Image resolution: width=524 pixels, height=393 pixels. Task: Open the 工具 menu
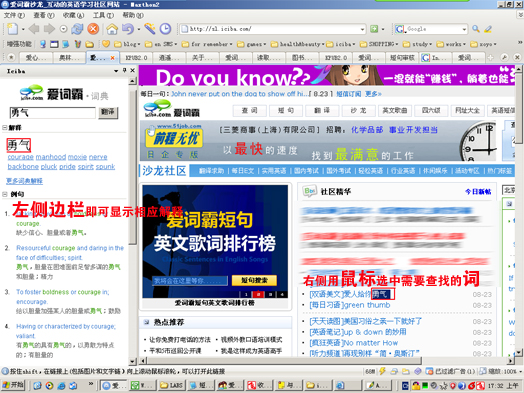[103, 15]
